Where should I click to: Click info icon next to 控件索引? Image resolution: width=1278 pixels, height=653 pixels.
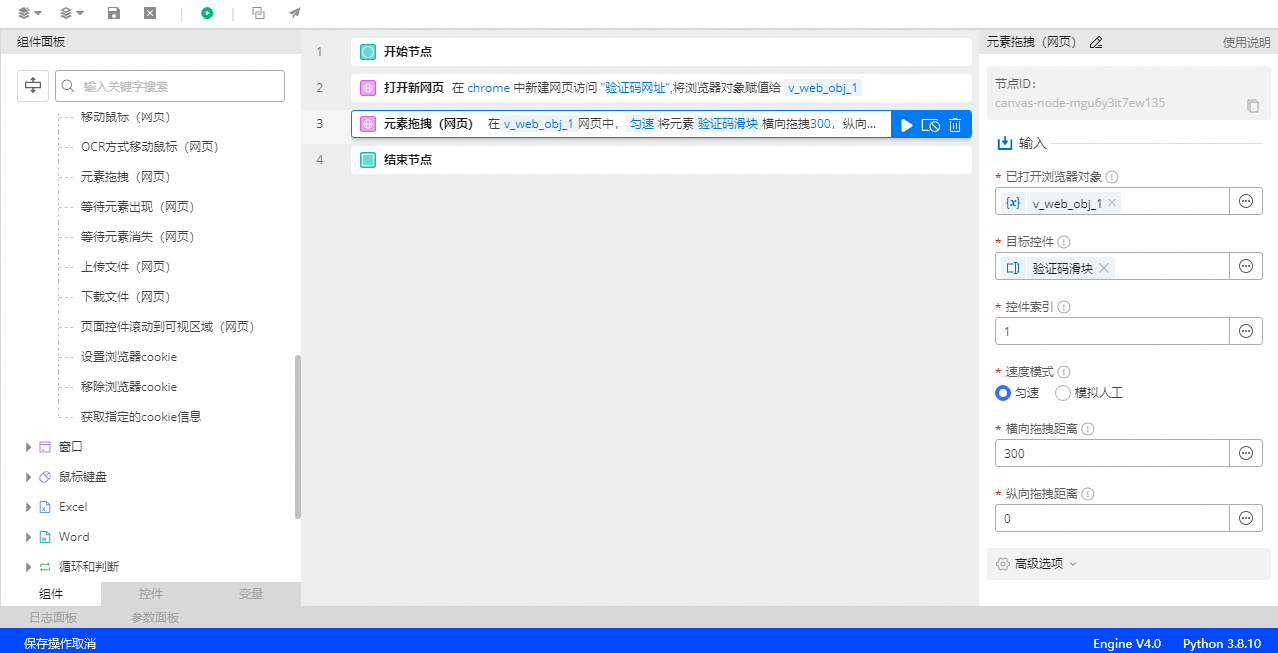tap(1064, 307)
